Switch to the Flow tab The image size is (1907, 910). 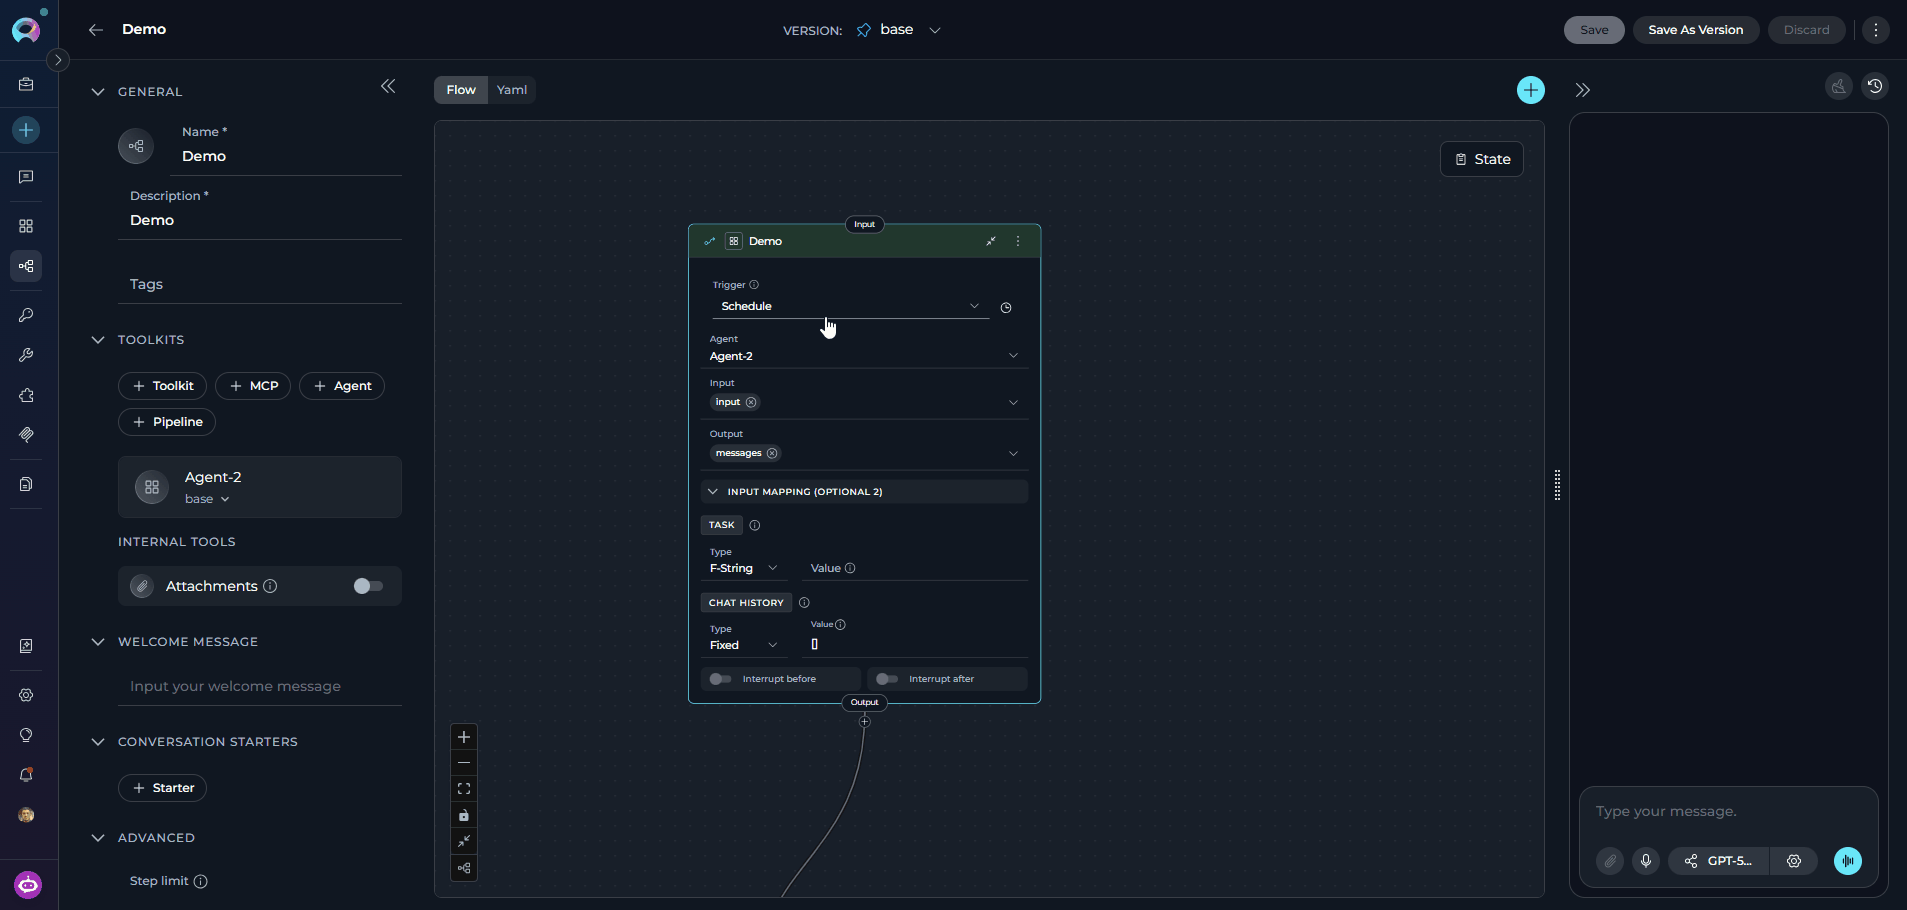(x=461, y=90)
